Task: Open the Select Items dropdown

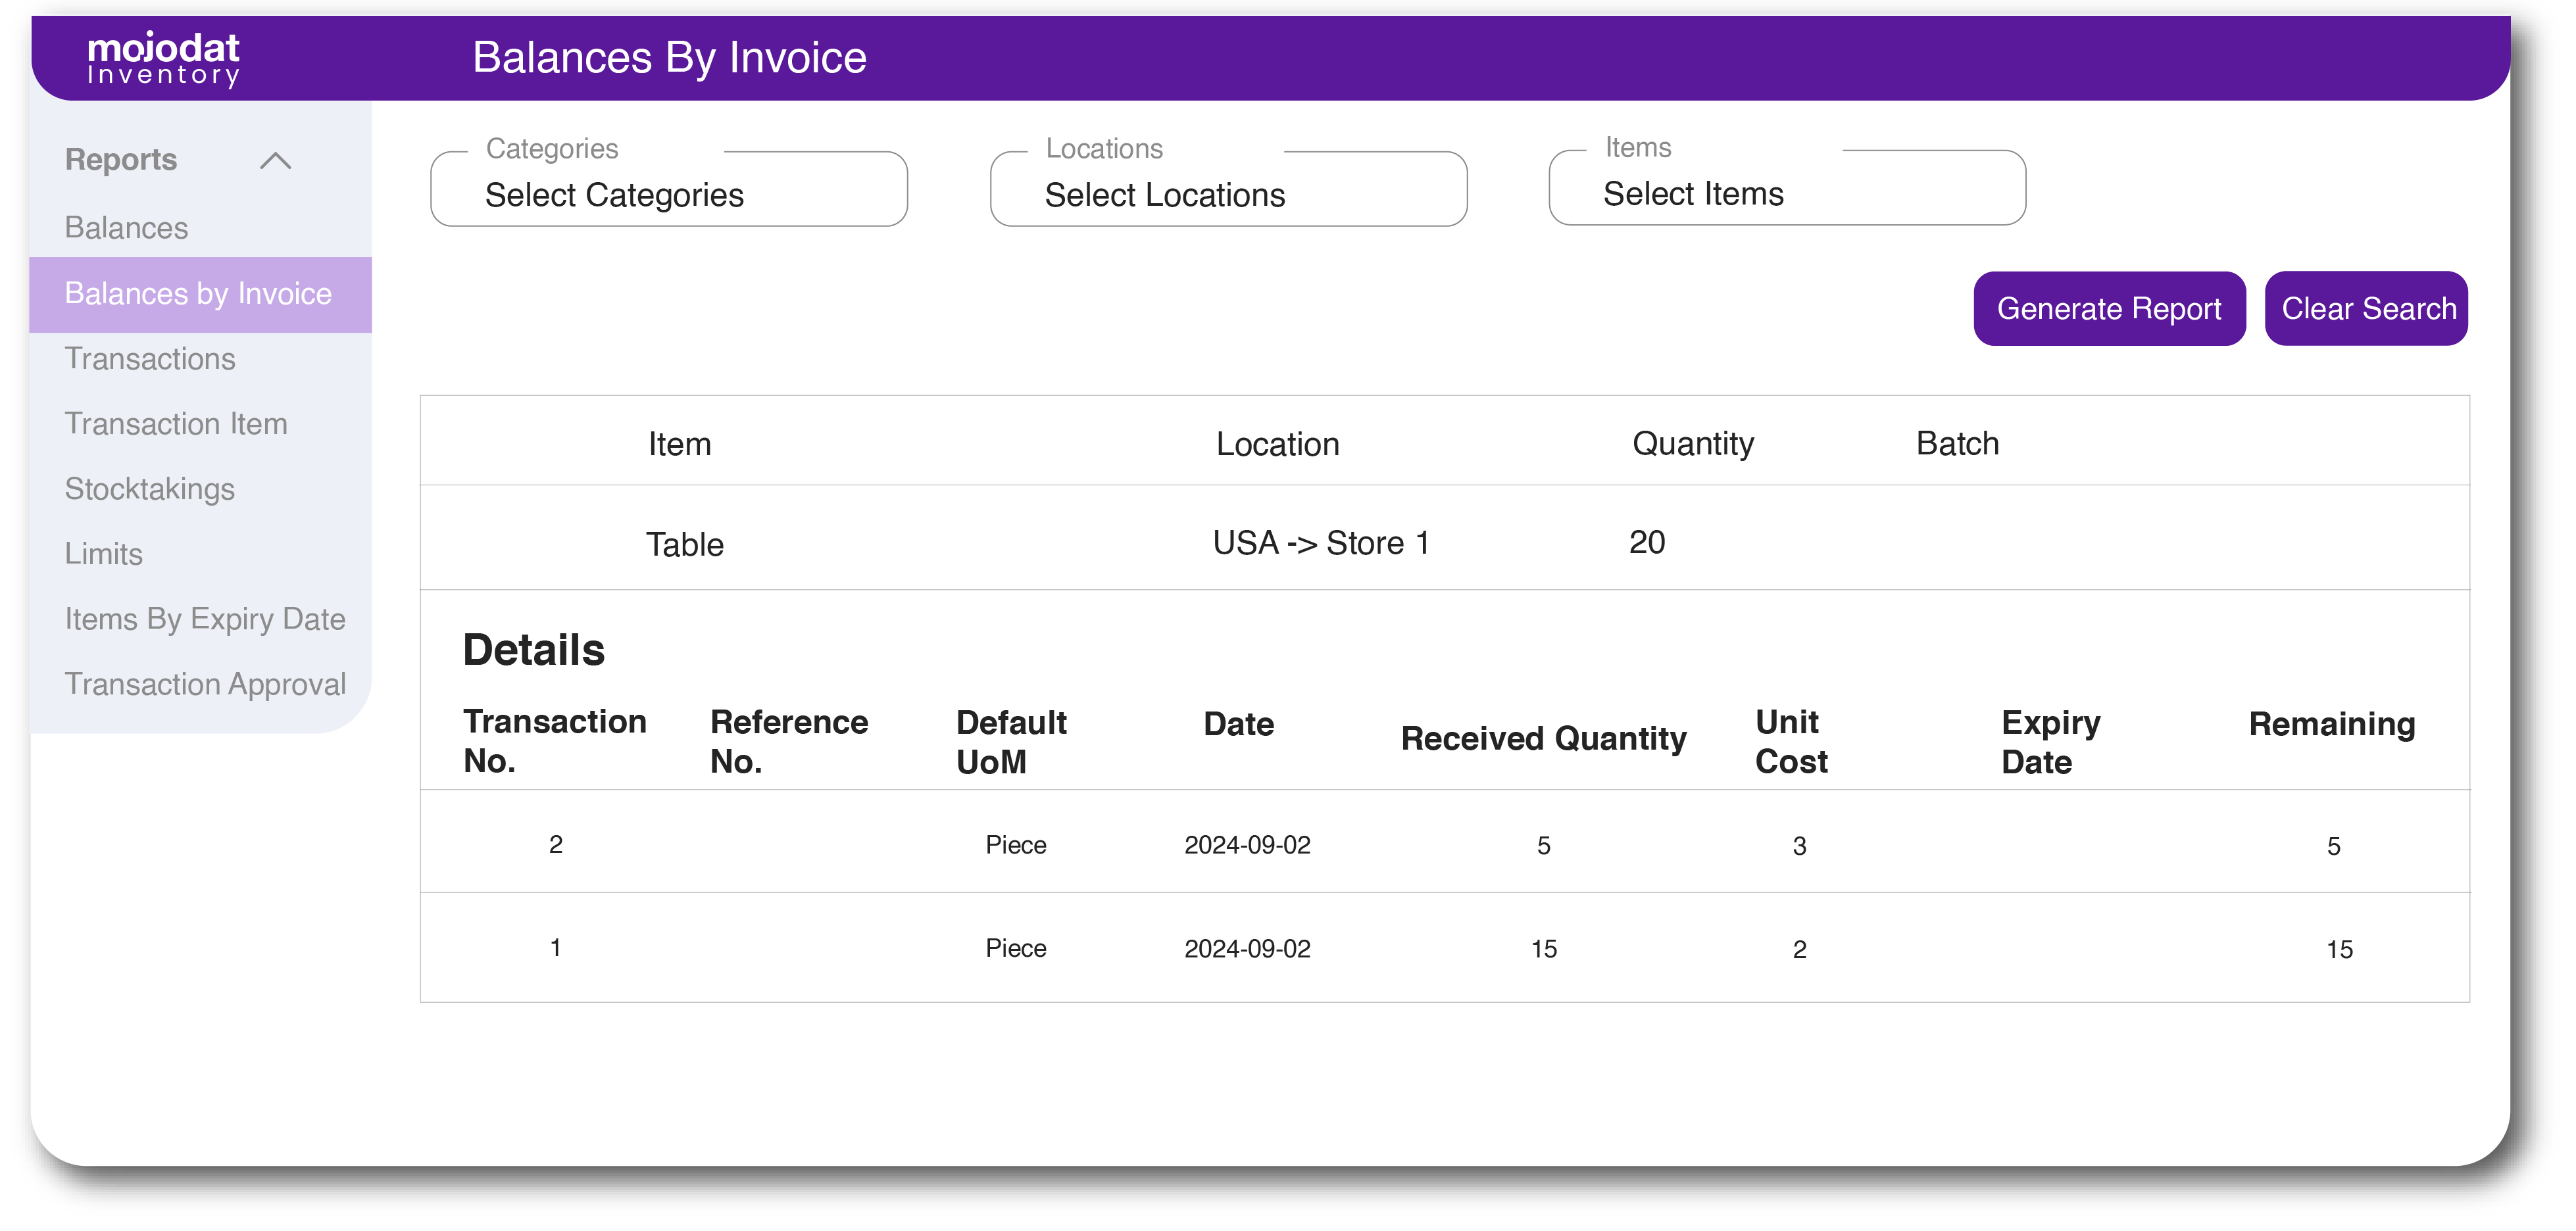Action: click(1786, 193)
